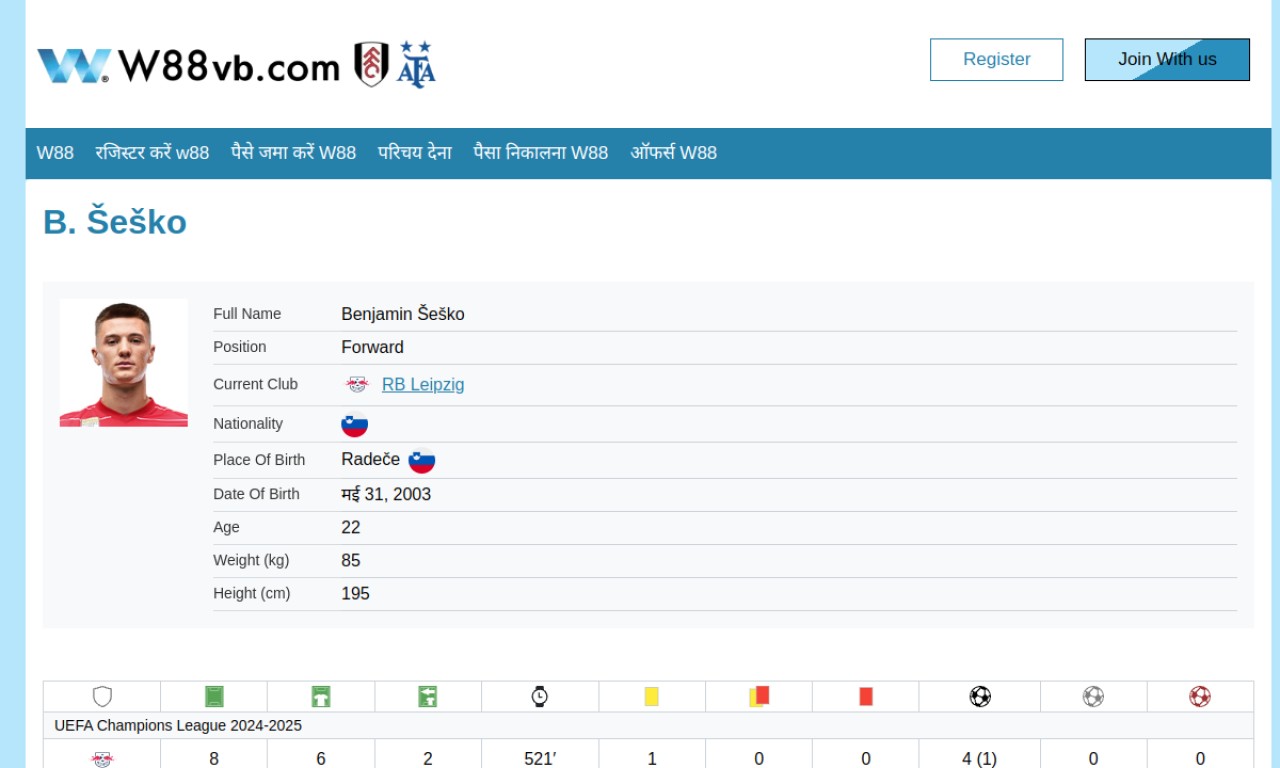The image size is (1280, 768).
Task: Click the Weight value 85
Action: coord(351,560)
